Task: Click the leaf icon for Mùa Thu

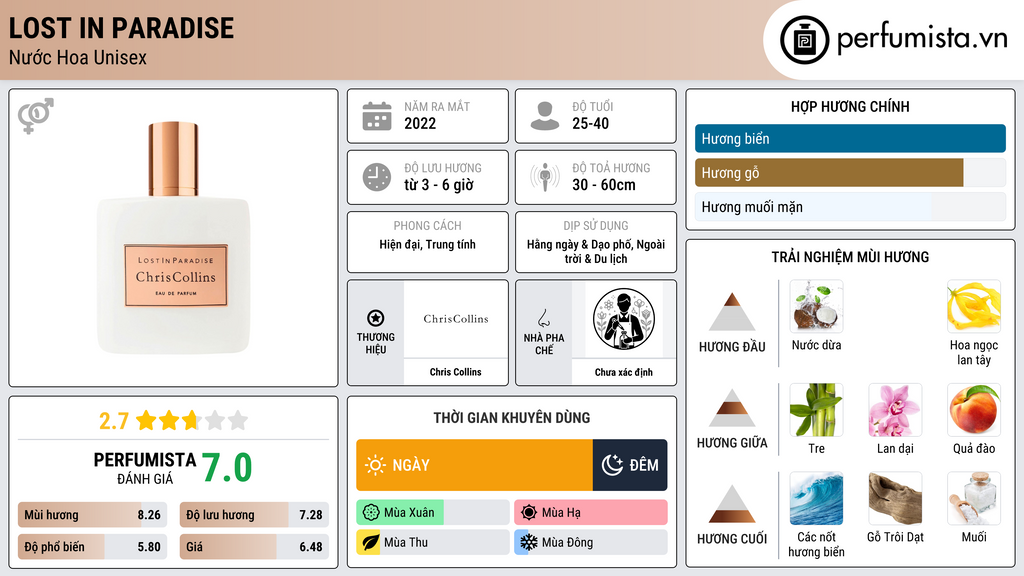Action: 370,542
